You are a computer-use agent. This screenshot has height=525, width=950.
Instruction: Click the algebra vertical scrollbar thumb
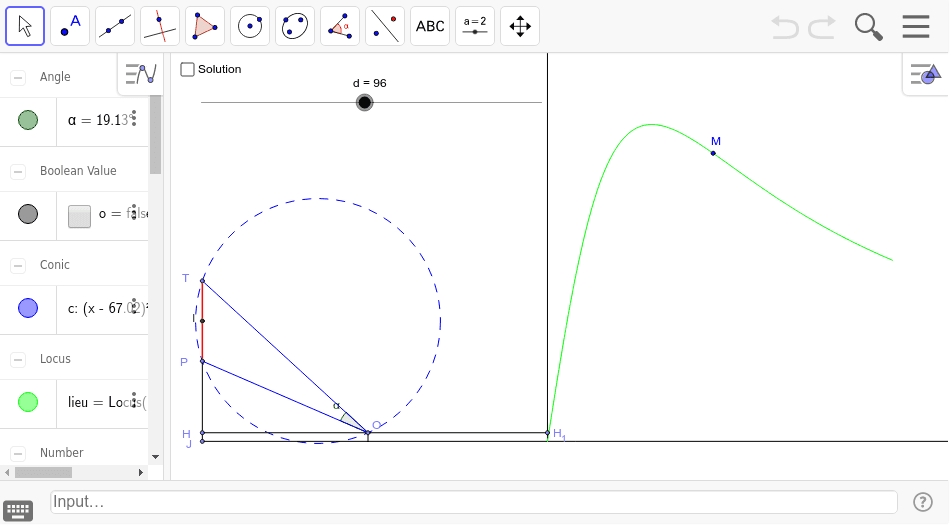pyautogui.click(x=155, y=134)
